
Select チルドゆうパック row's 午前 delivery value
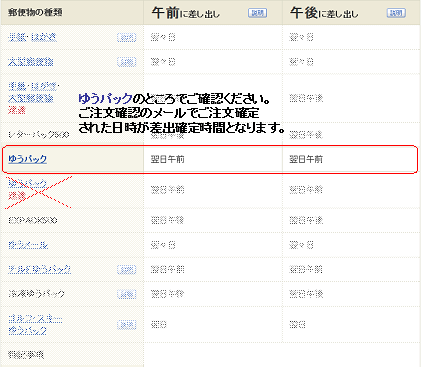click(168, 269)
